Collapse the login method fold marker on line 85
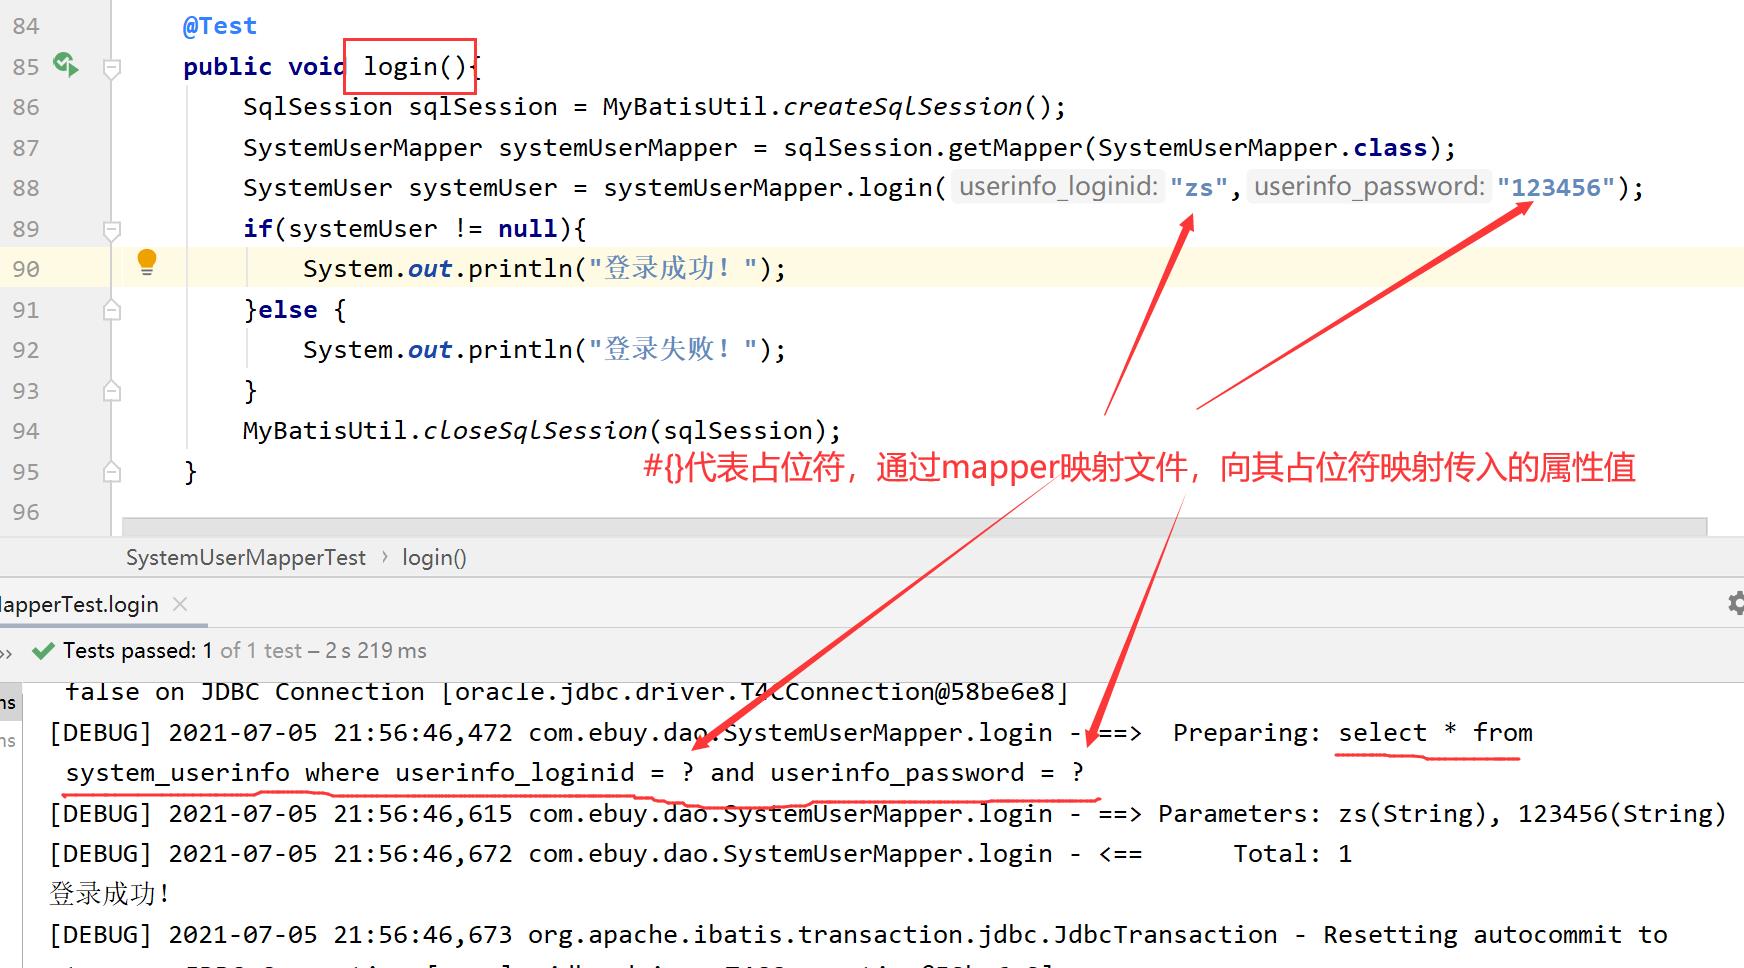Image resolution: width=1744 pixels, height=968 pixels. [112, 67]
